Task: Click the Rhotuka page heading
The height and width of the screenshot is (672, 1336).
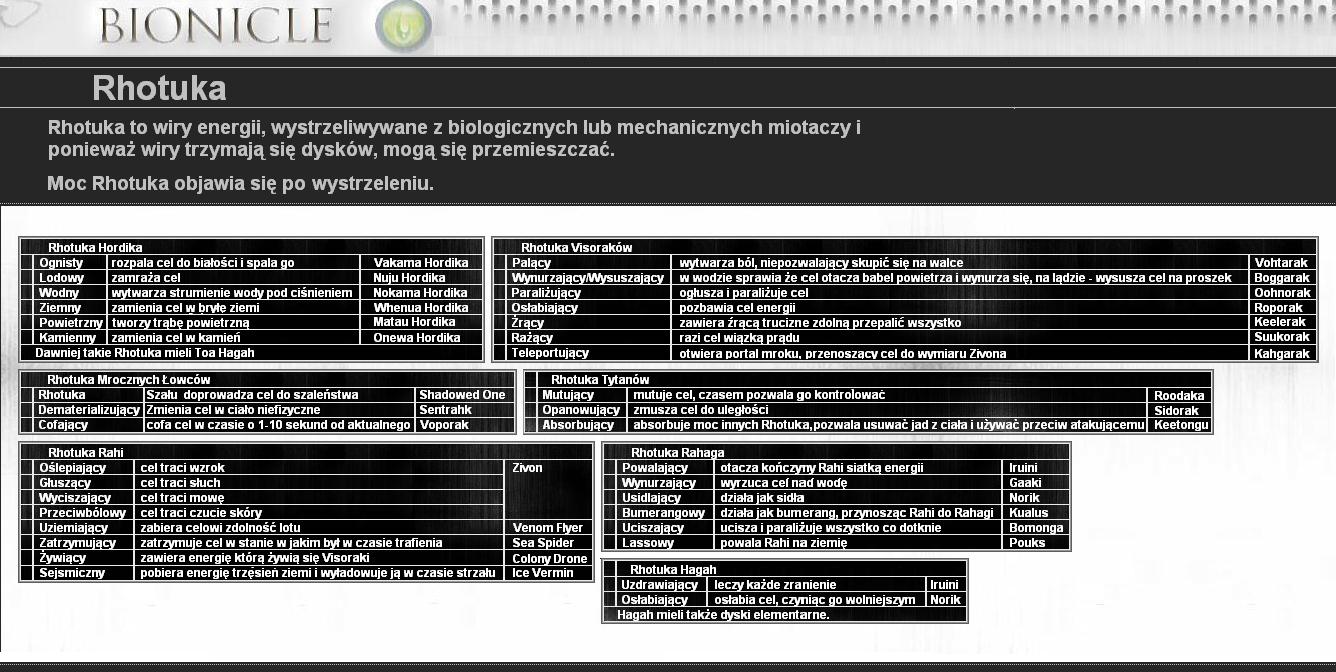Action: point(159,88)
